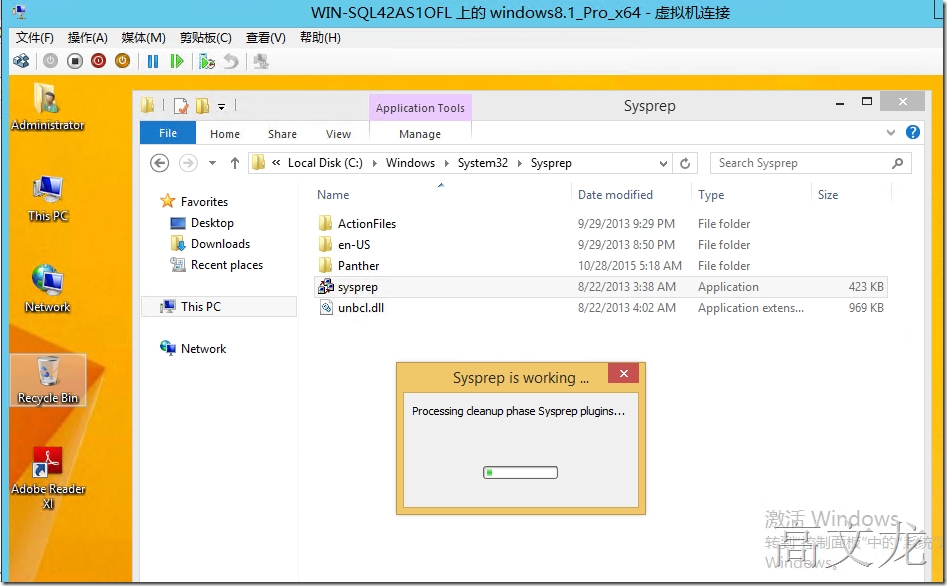Open the 查看(V) menu
947x586 pixels.
(266, 37)
